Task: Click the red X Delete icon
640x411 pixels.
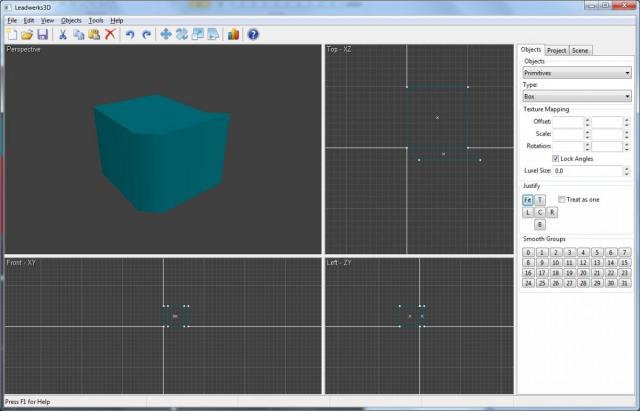Action: click(110, 34)
